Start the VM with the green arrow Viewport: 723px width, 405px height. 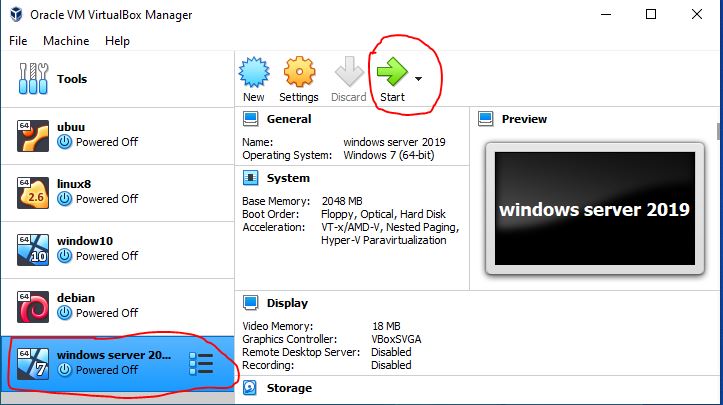tap(392, 71)
